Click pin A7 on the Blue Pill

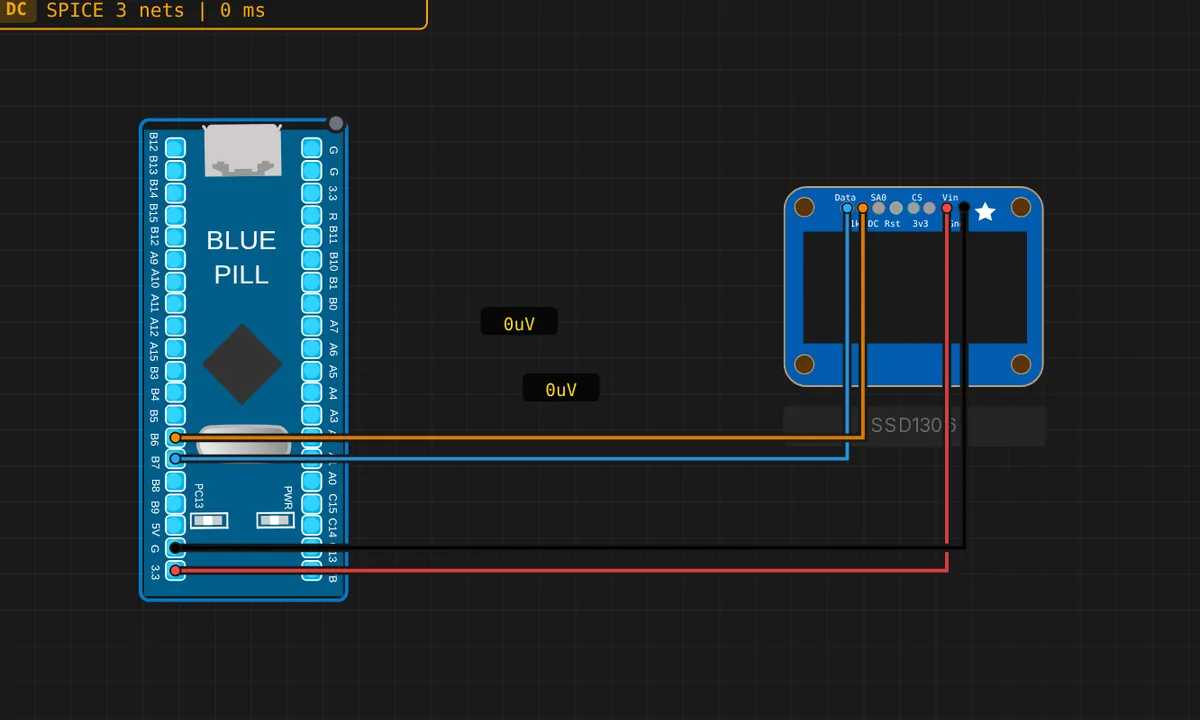pos(313,326)
